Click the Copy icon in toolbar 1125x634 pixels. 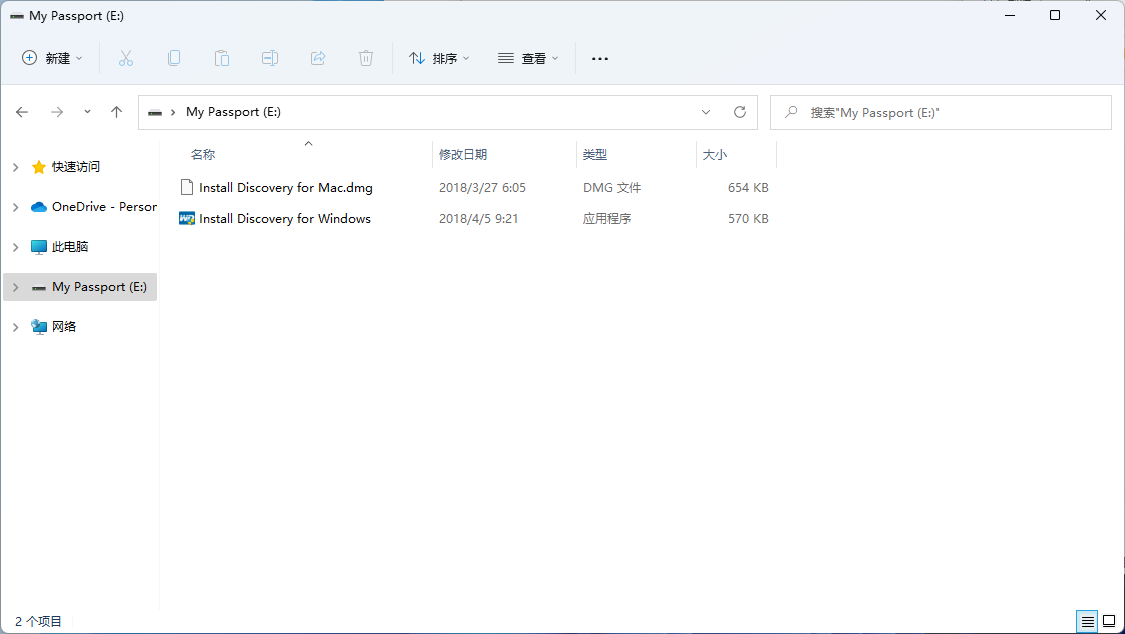point(174,58)
